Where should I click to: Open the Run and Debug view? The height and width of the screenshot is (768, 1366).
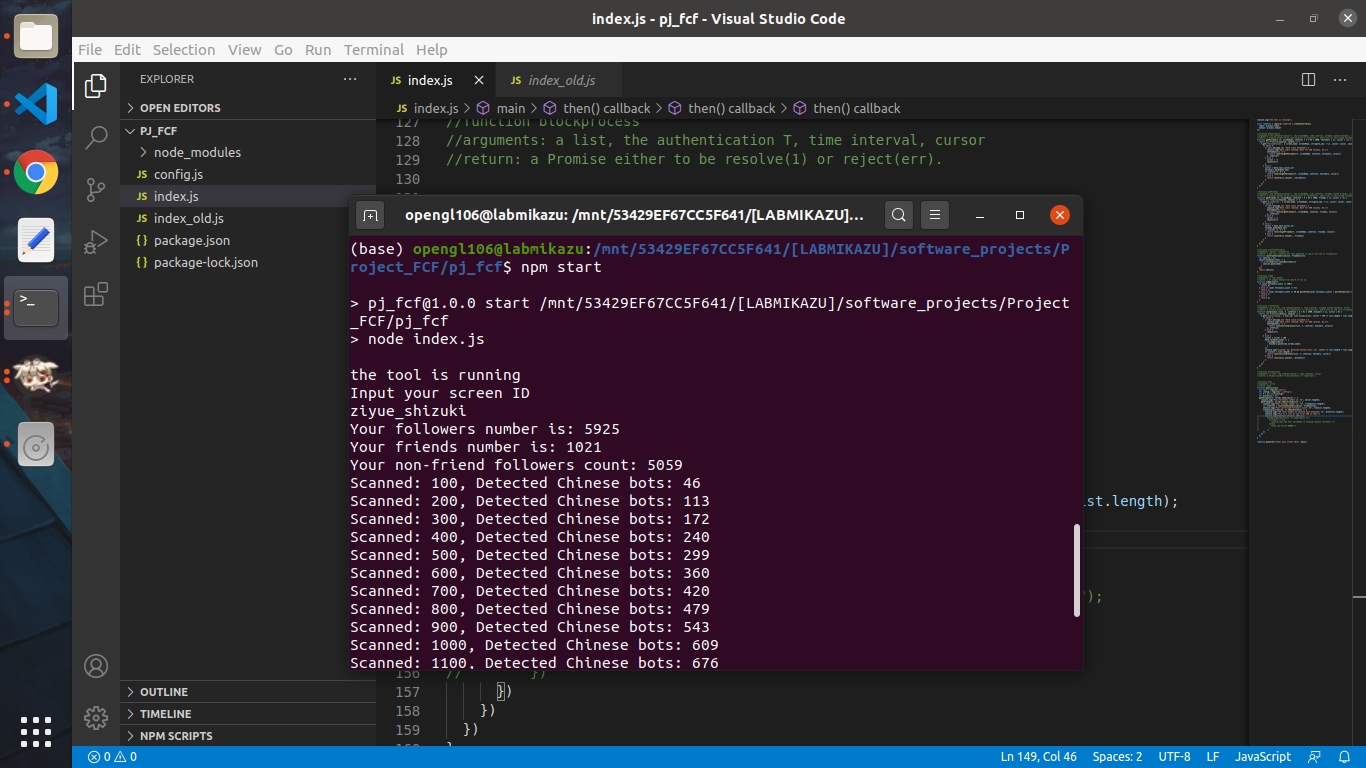click(x=96, y=242)
